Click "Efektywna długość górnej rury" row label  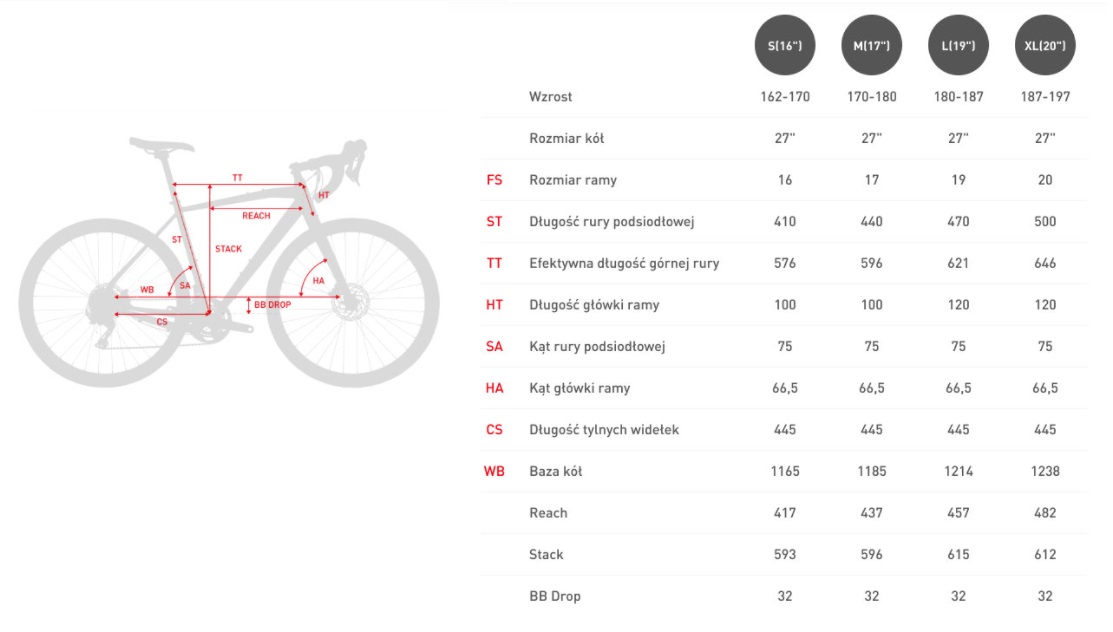coord(624,263)
